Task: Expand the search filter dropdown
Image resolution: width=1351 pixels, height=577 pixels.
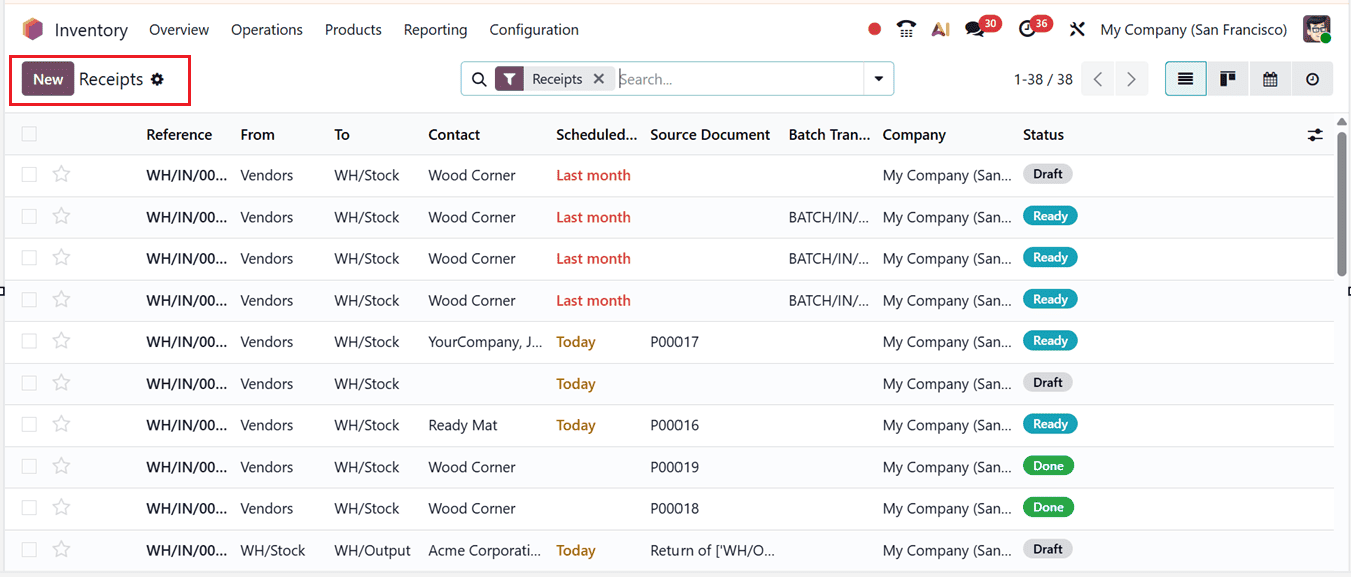Action: (x=879, y=78)
